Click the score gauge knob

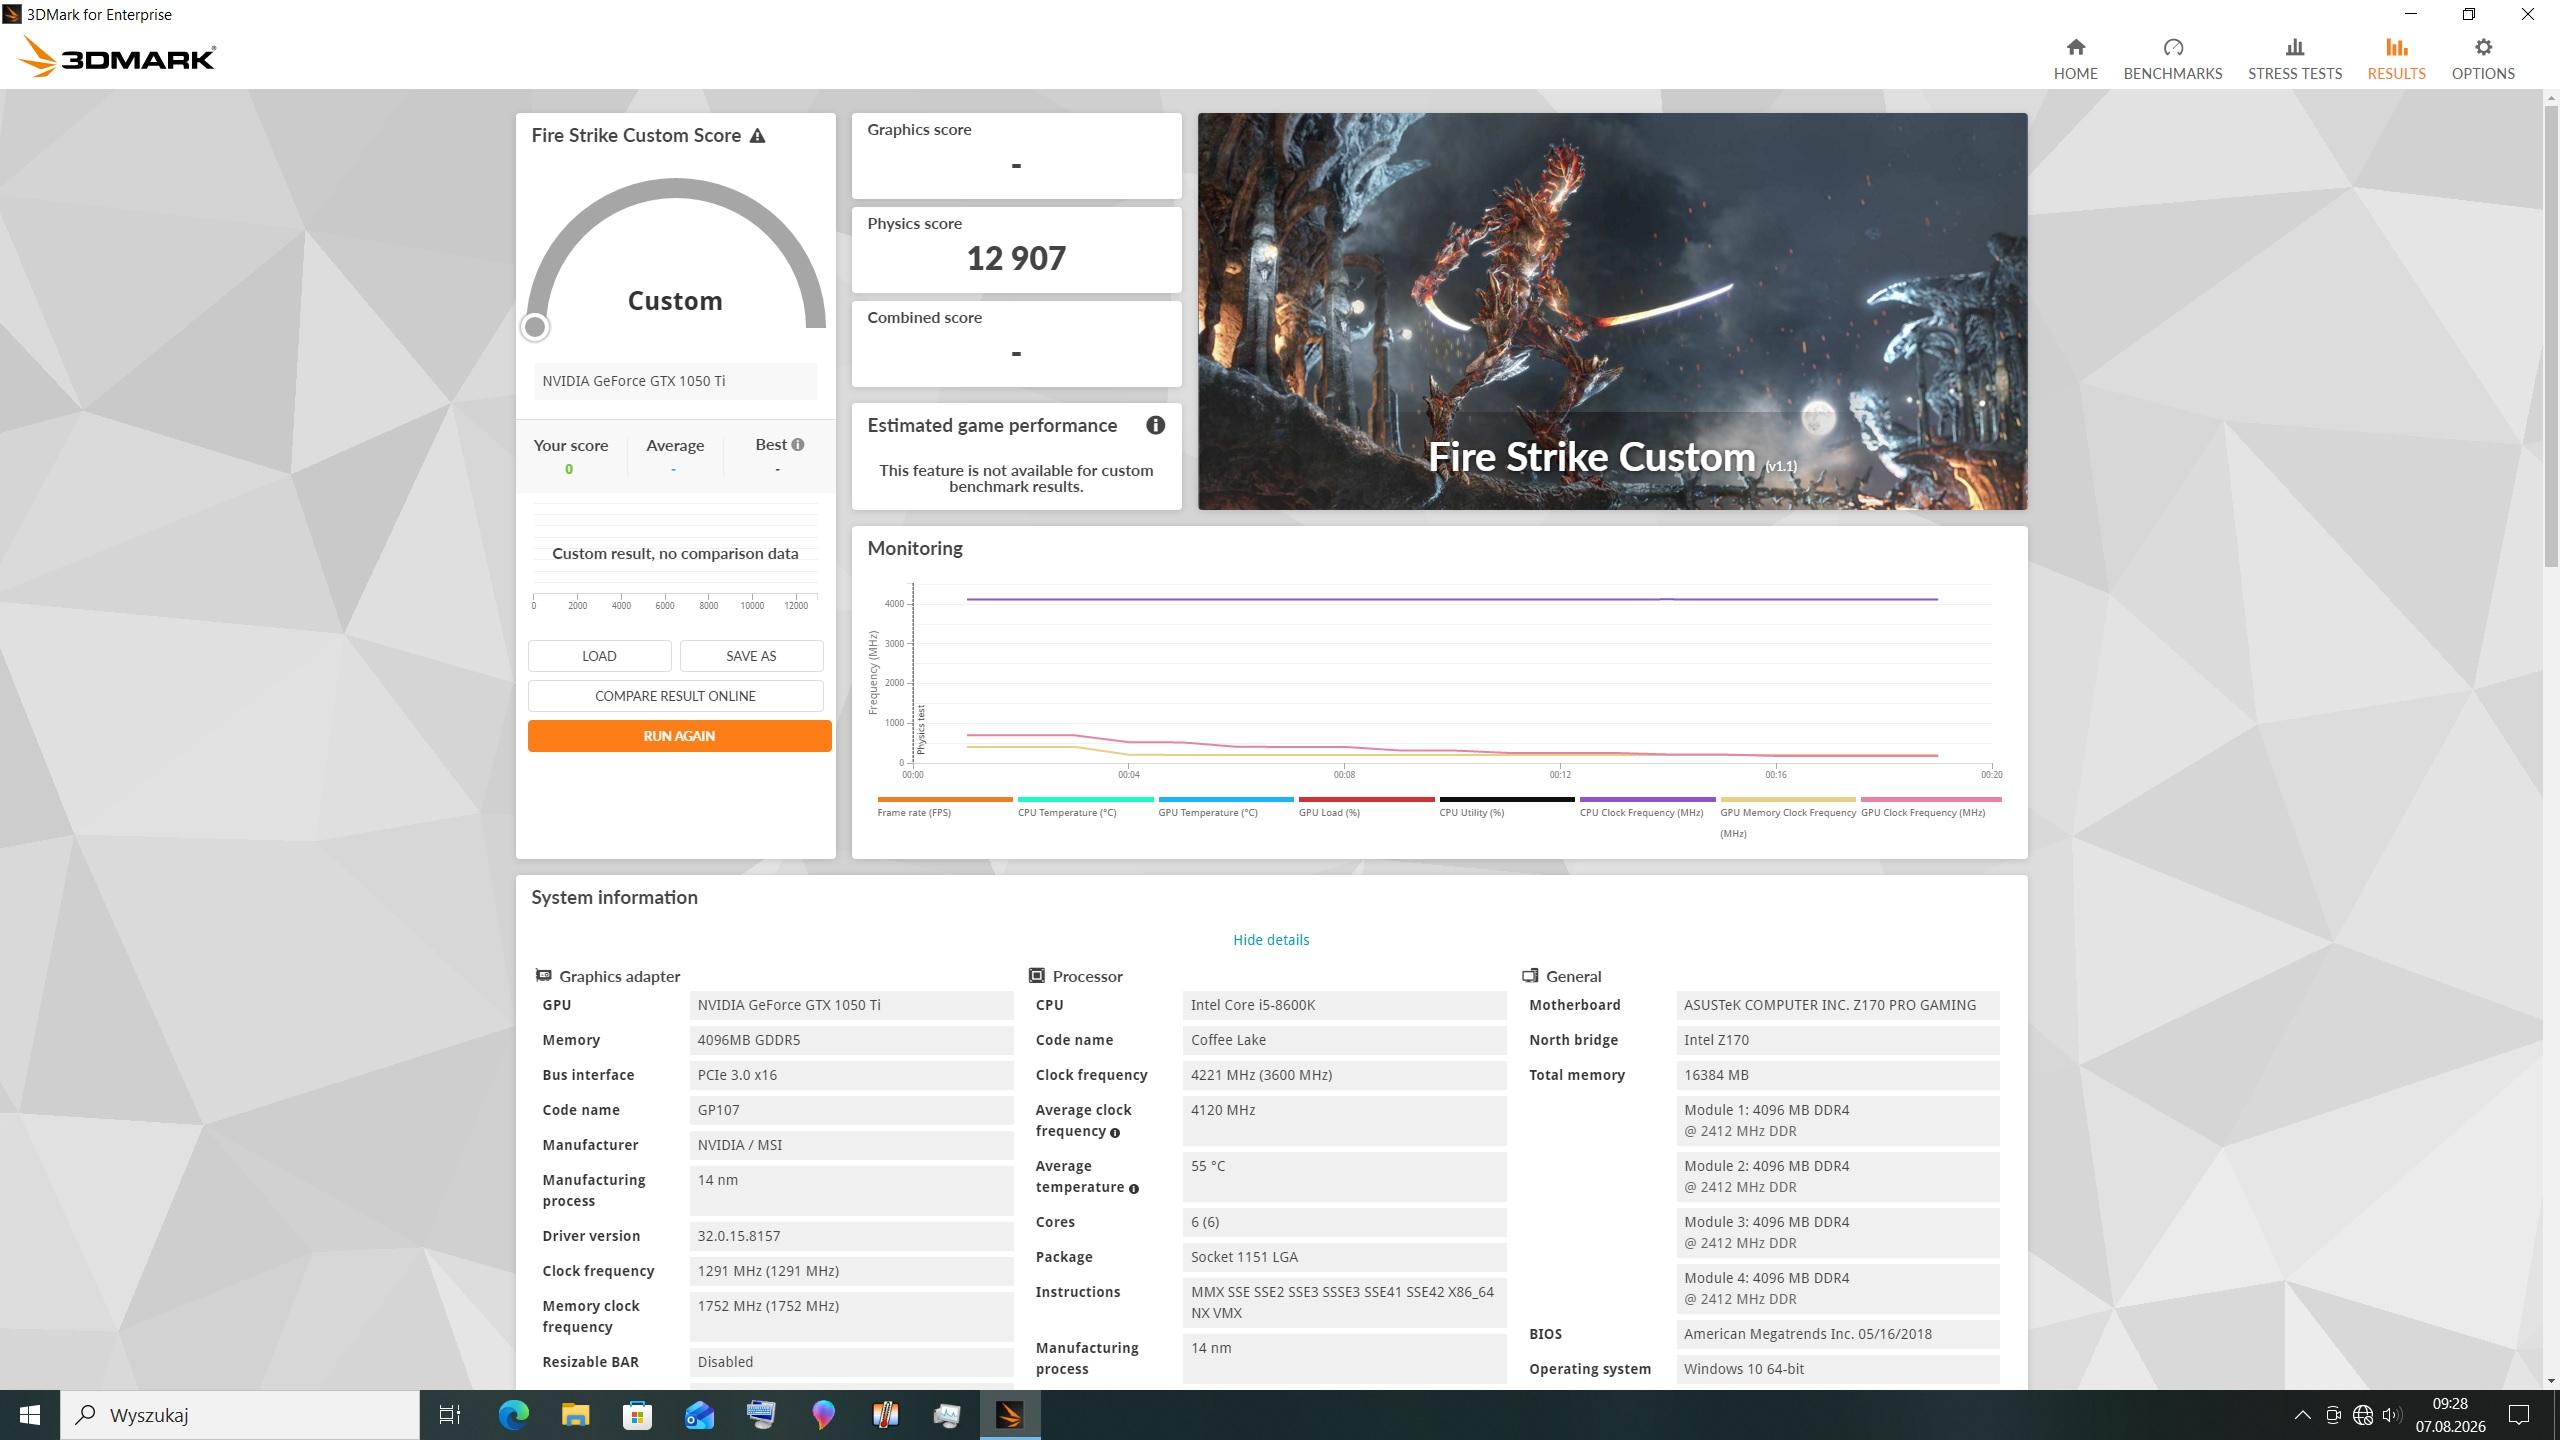tap(535, 327)
